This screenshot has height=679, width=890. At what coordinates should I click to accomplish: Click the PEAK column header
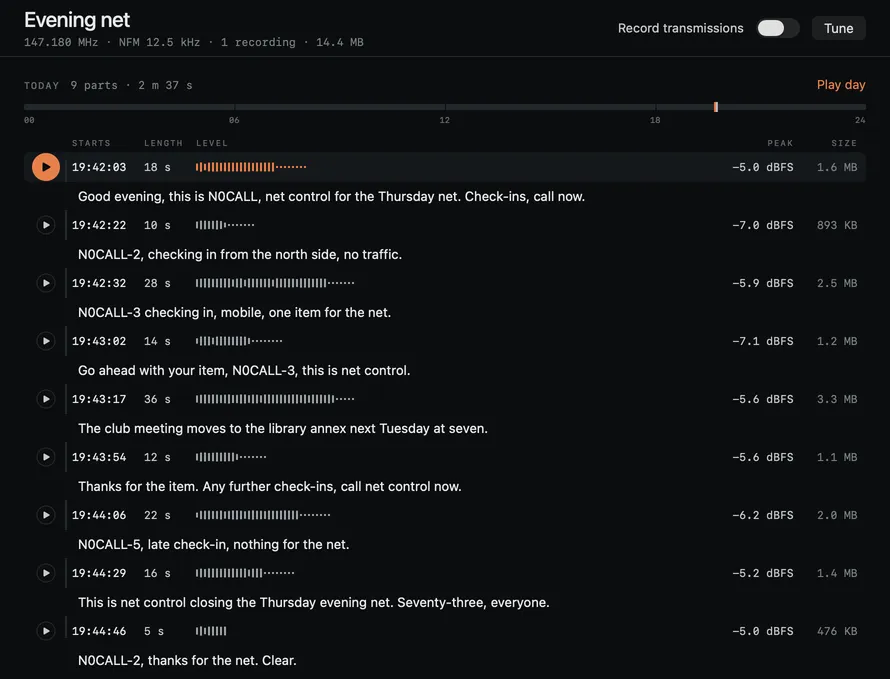(x=780, y=143)
